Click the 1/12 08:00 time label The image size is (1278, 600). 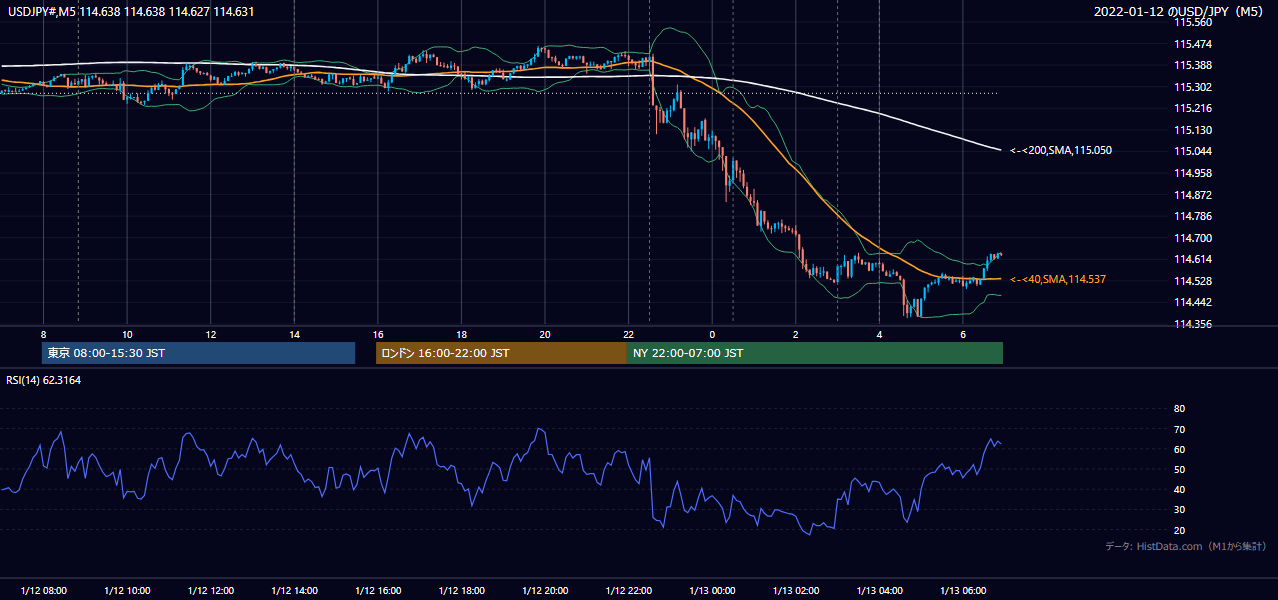tap(43, 590)
